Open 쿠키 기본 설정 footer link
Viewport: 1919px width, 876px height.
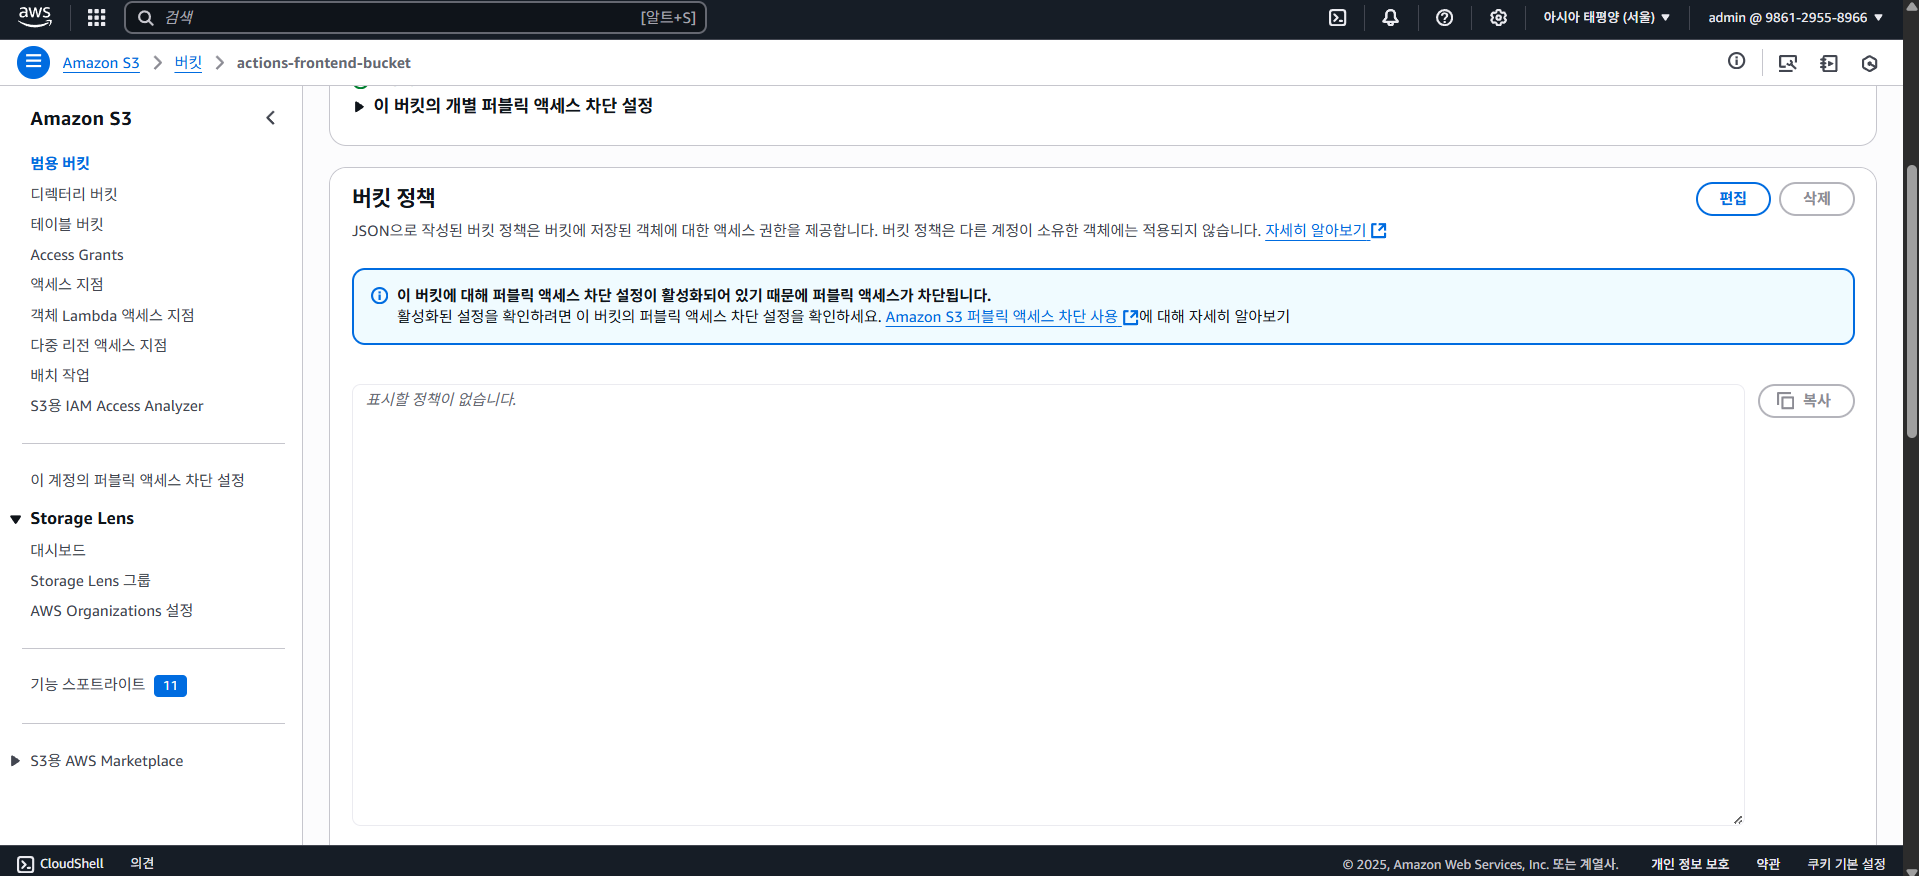click(1846, 864)
